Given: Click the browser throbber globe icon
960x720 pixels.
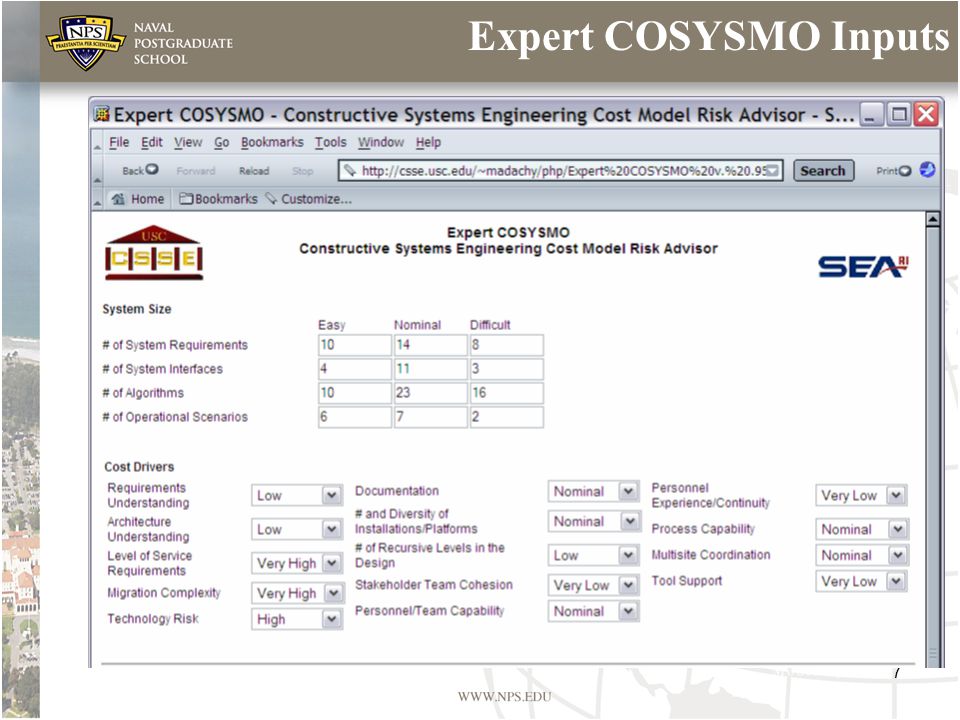Looking at the screenshot, I should 928,170.
